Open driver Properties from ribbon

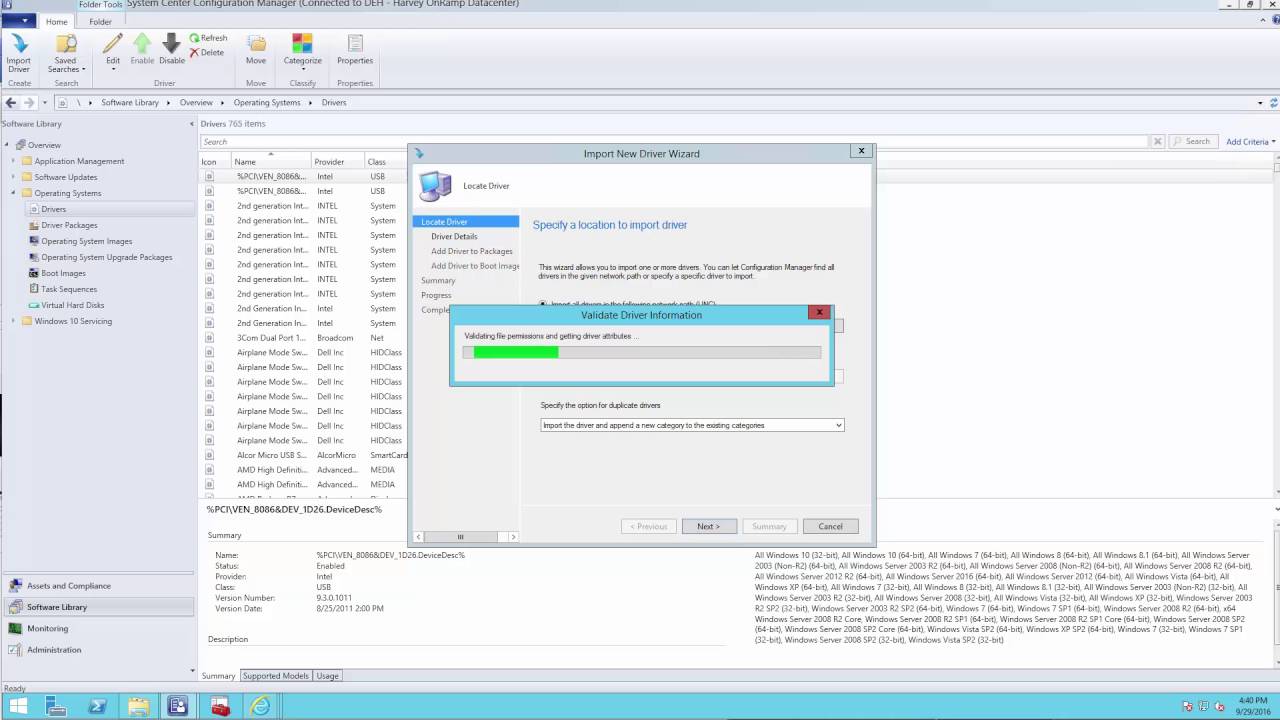[355, 49]
